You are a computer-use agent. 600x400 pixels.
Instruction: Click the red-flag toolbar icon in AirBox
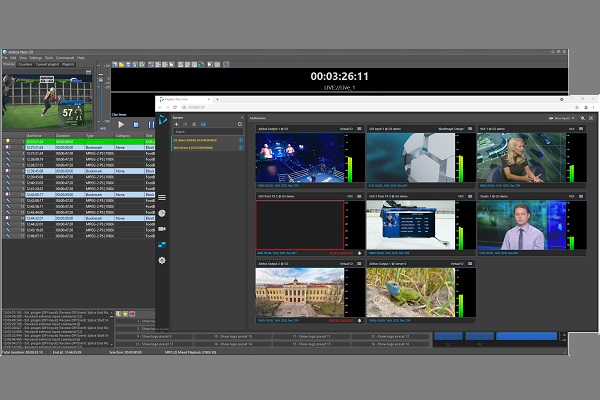210,64
